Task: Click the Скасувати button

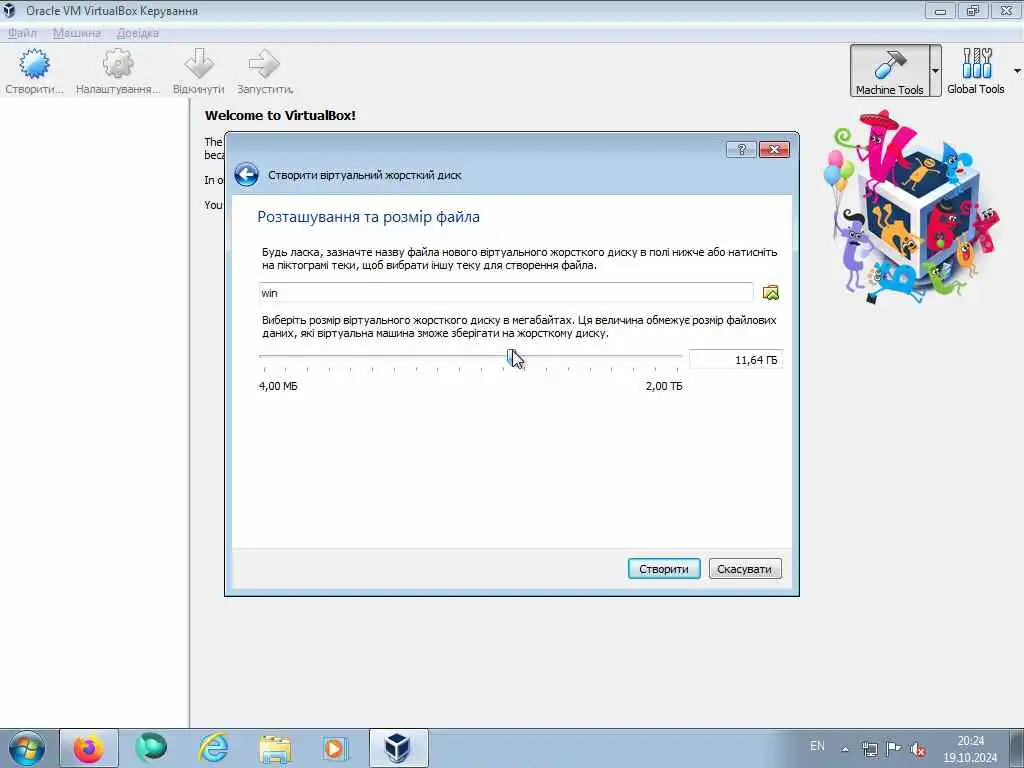Action: tap(744, 569)
